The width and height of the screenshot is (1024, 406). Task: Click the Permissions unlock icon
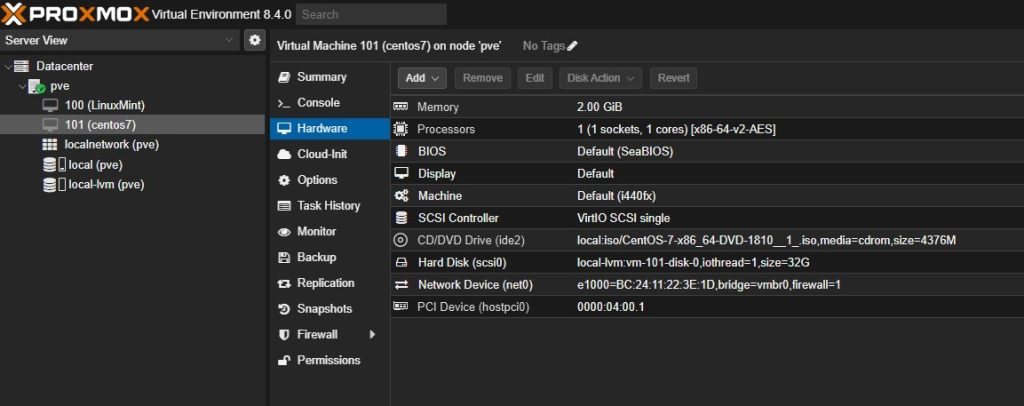pyautogui.click(x=283, y=360)
